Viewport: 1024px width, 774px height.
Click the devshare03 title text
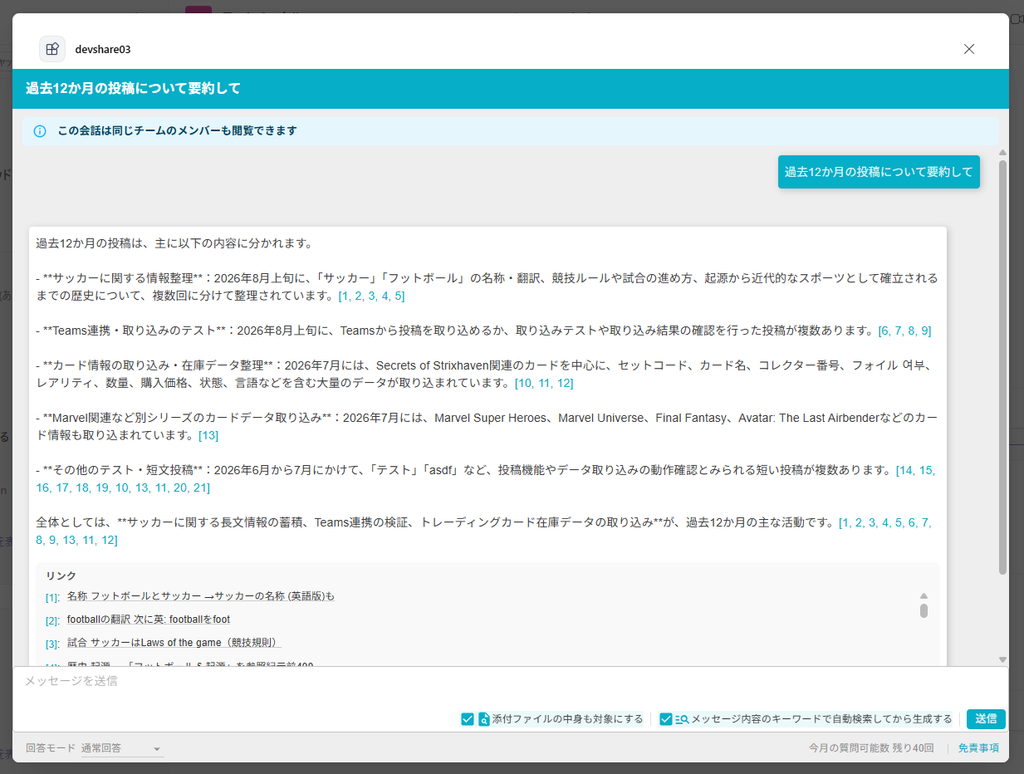tap(103, 50)
